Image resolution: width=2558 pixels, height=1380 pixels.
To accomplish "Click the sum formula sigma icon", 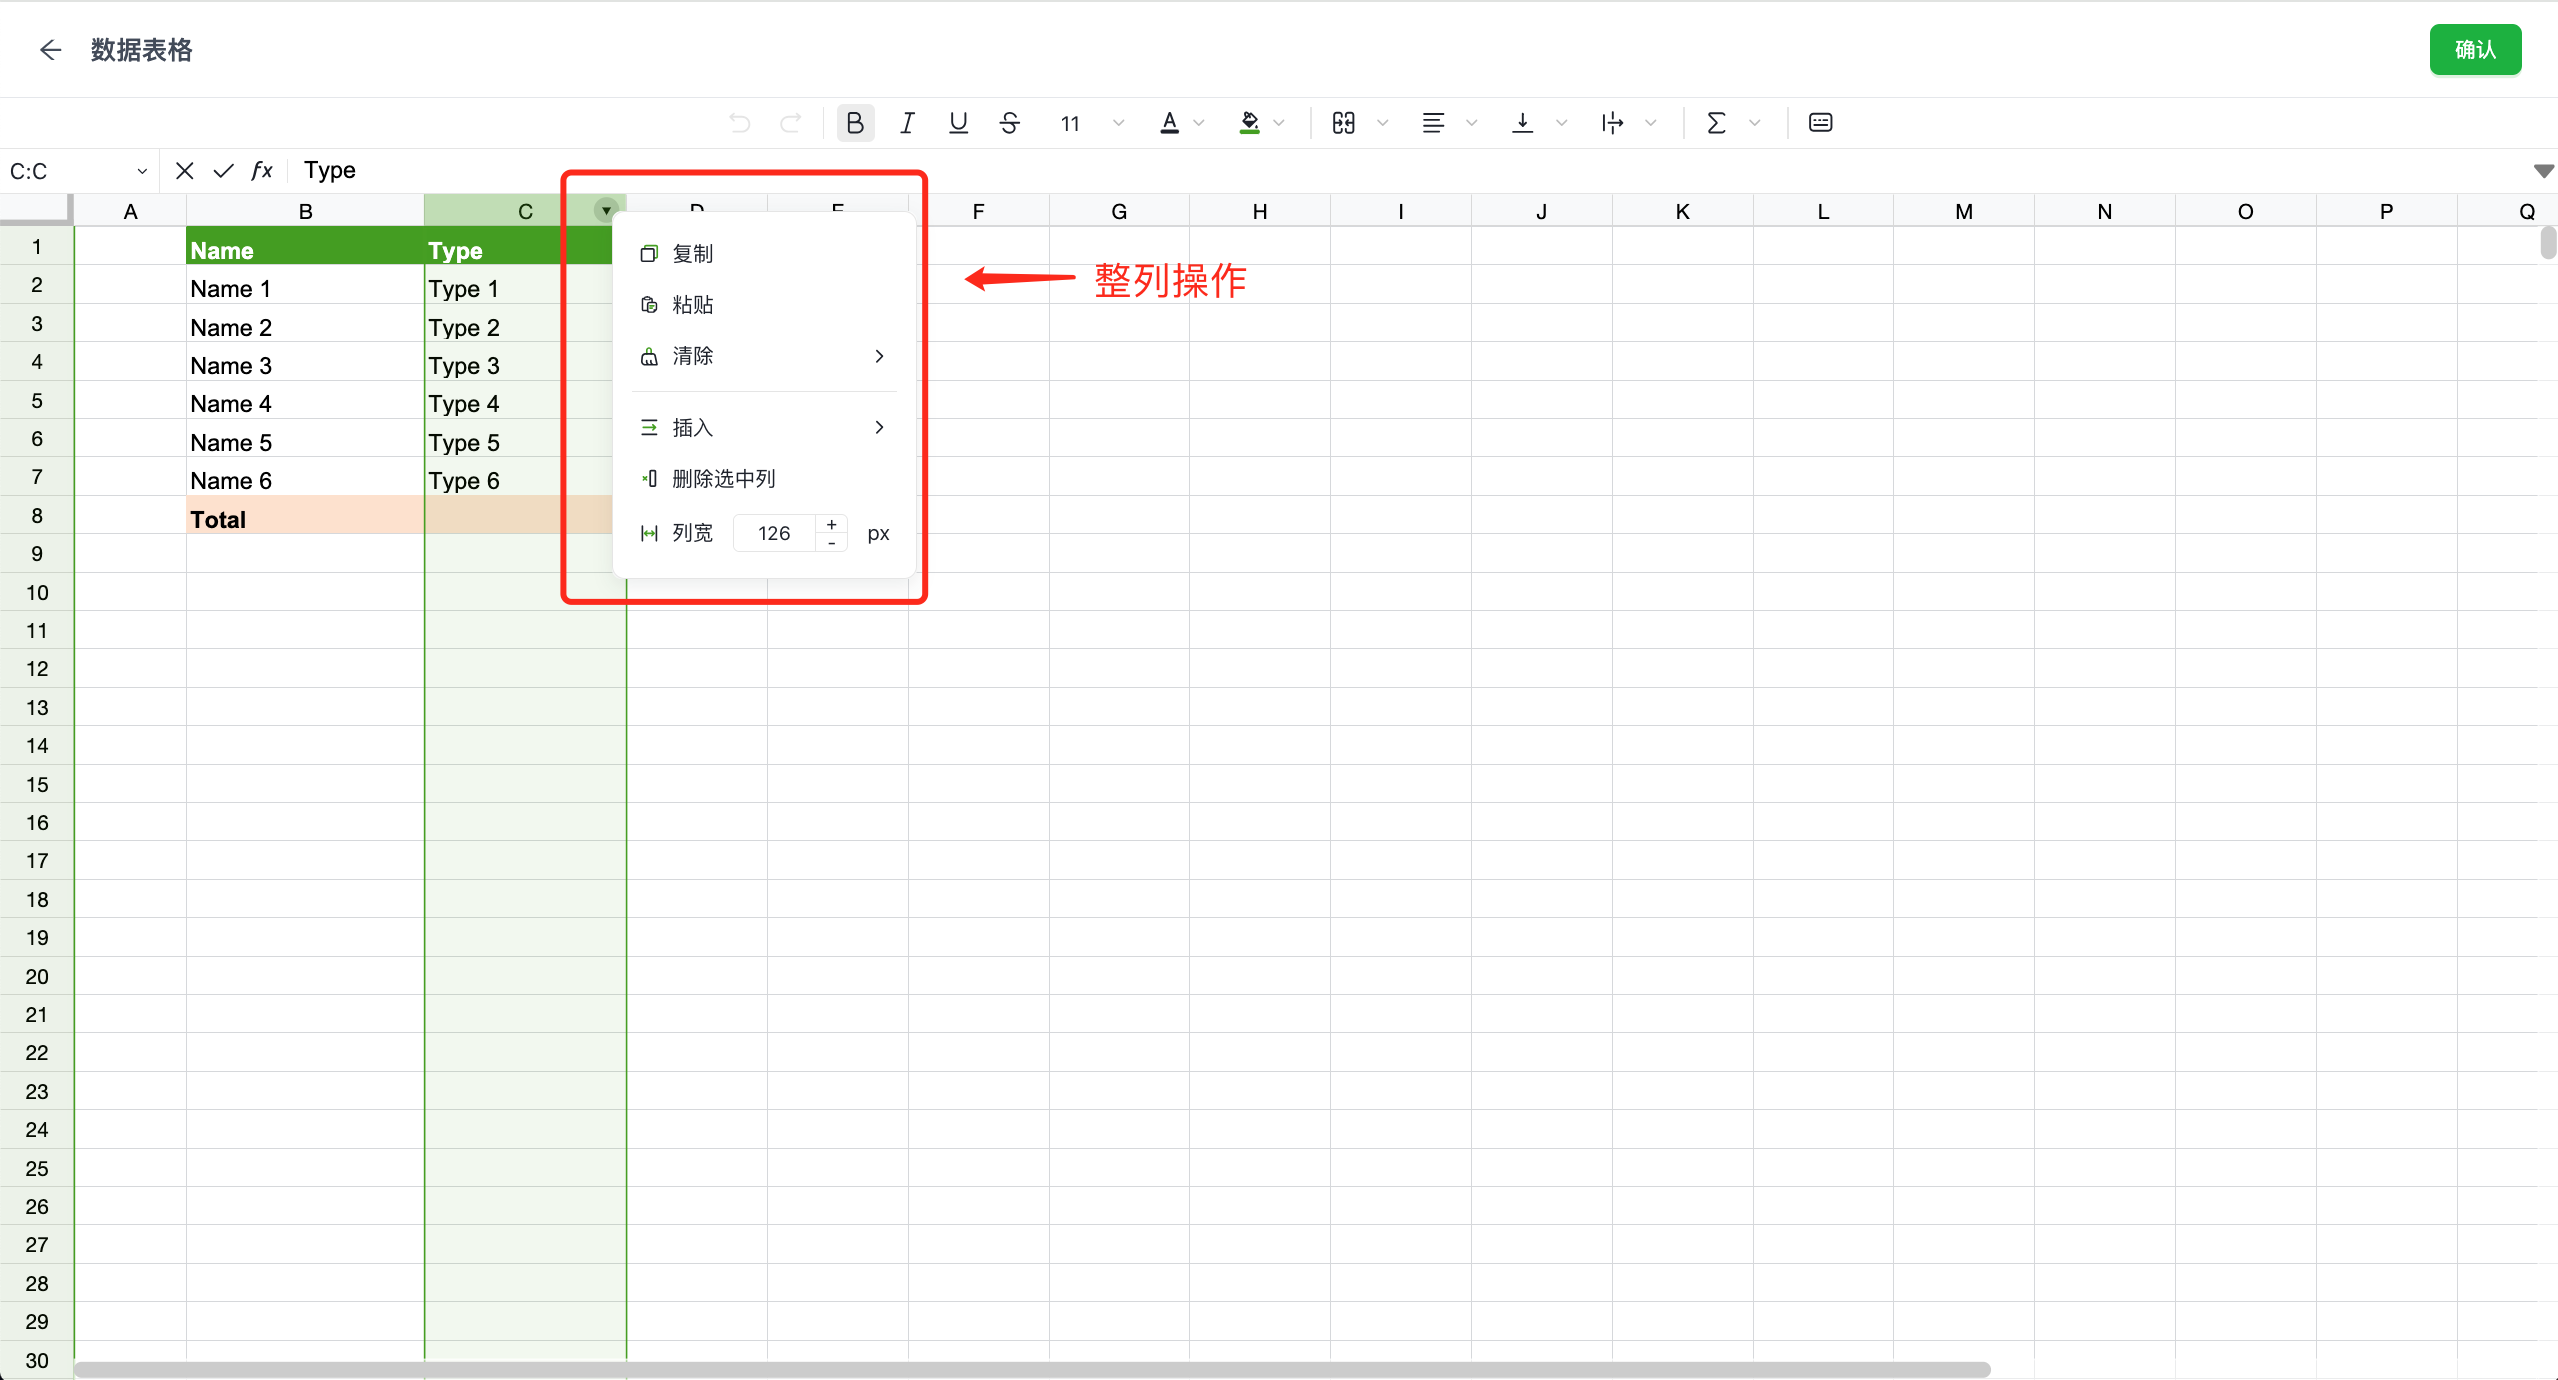I will pos(1716,123).
